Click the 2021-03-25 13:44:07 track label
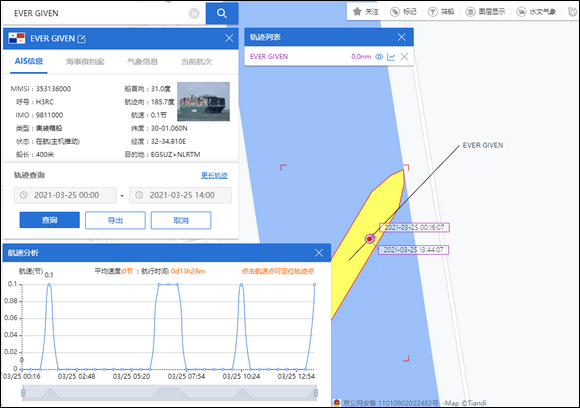Image resolution: width=580 pixels, height=408 pixels. tap(414, 250)
